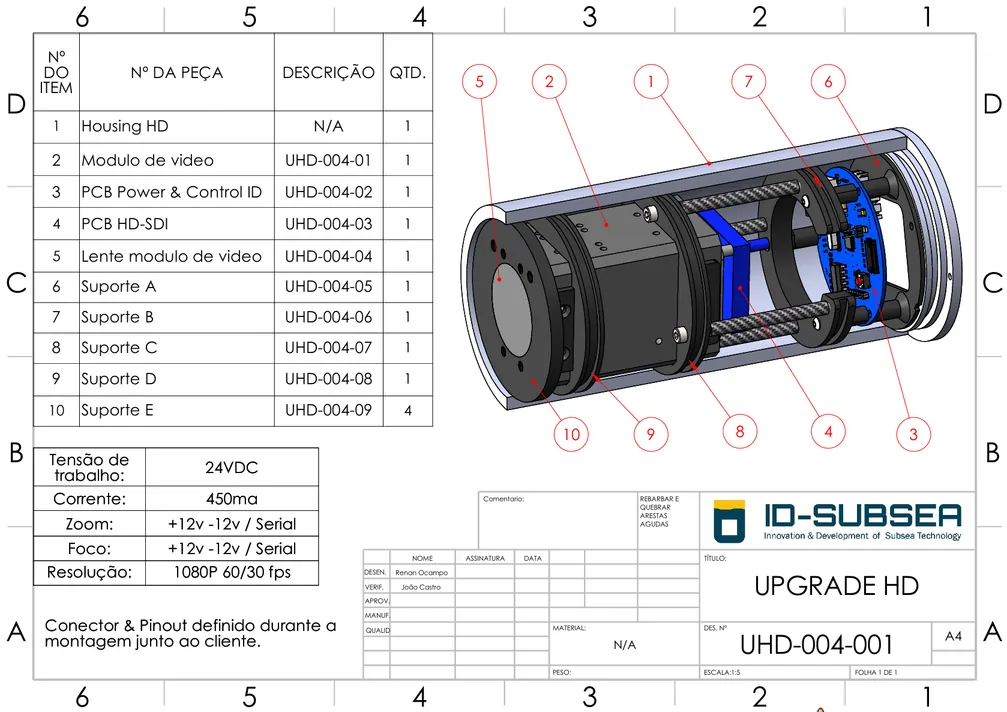Click balloon number 6 callout
This screenshot has width=1007, height=712.
828,82
